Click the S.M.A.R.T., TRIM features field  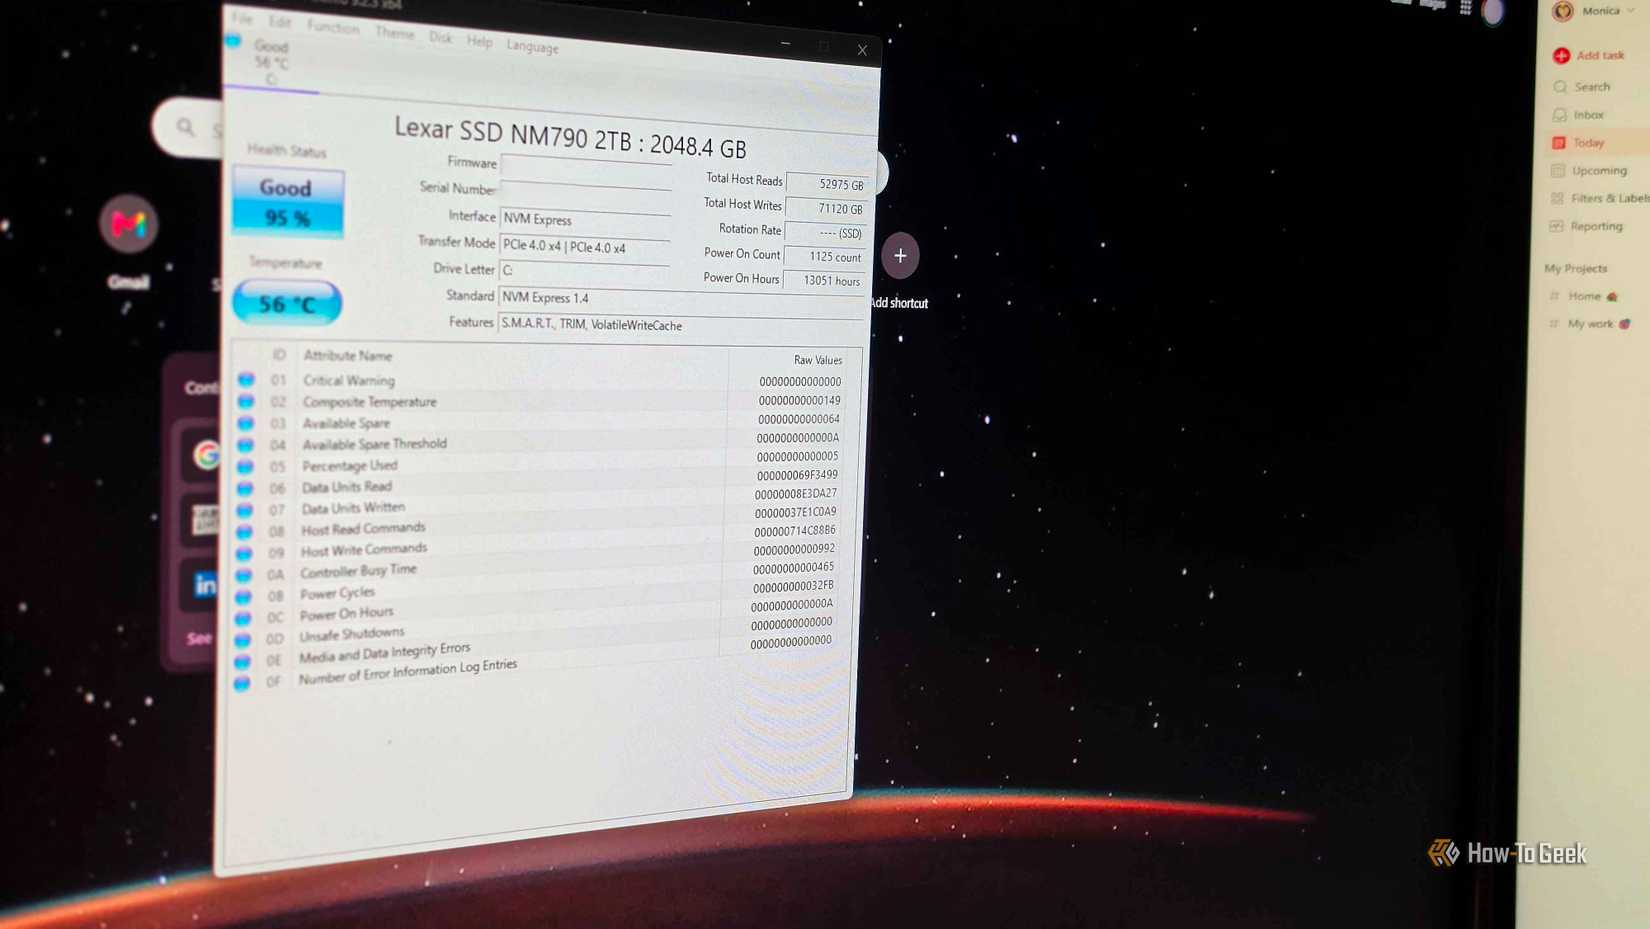pos(680,325)
